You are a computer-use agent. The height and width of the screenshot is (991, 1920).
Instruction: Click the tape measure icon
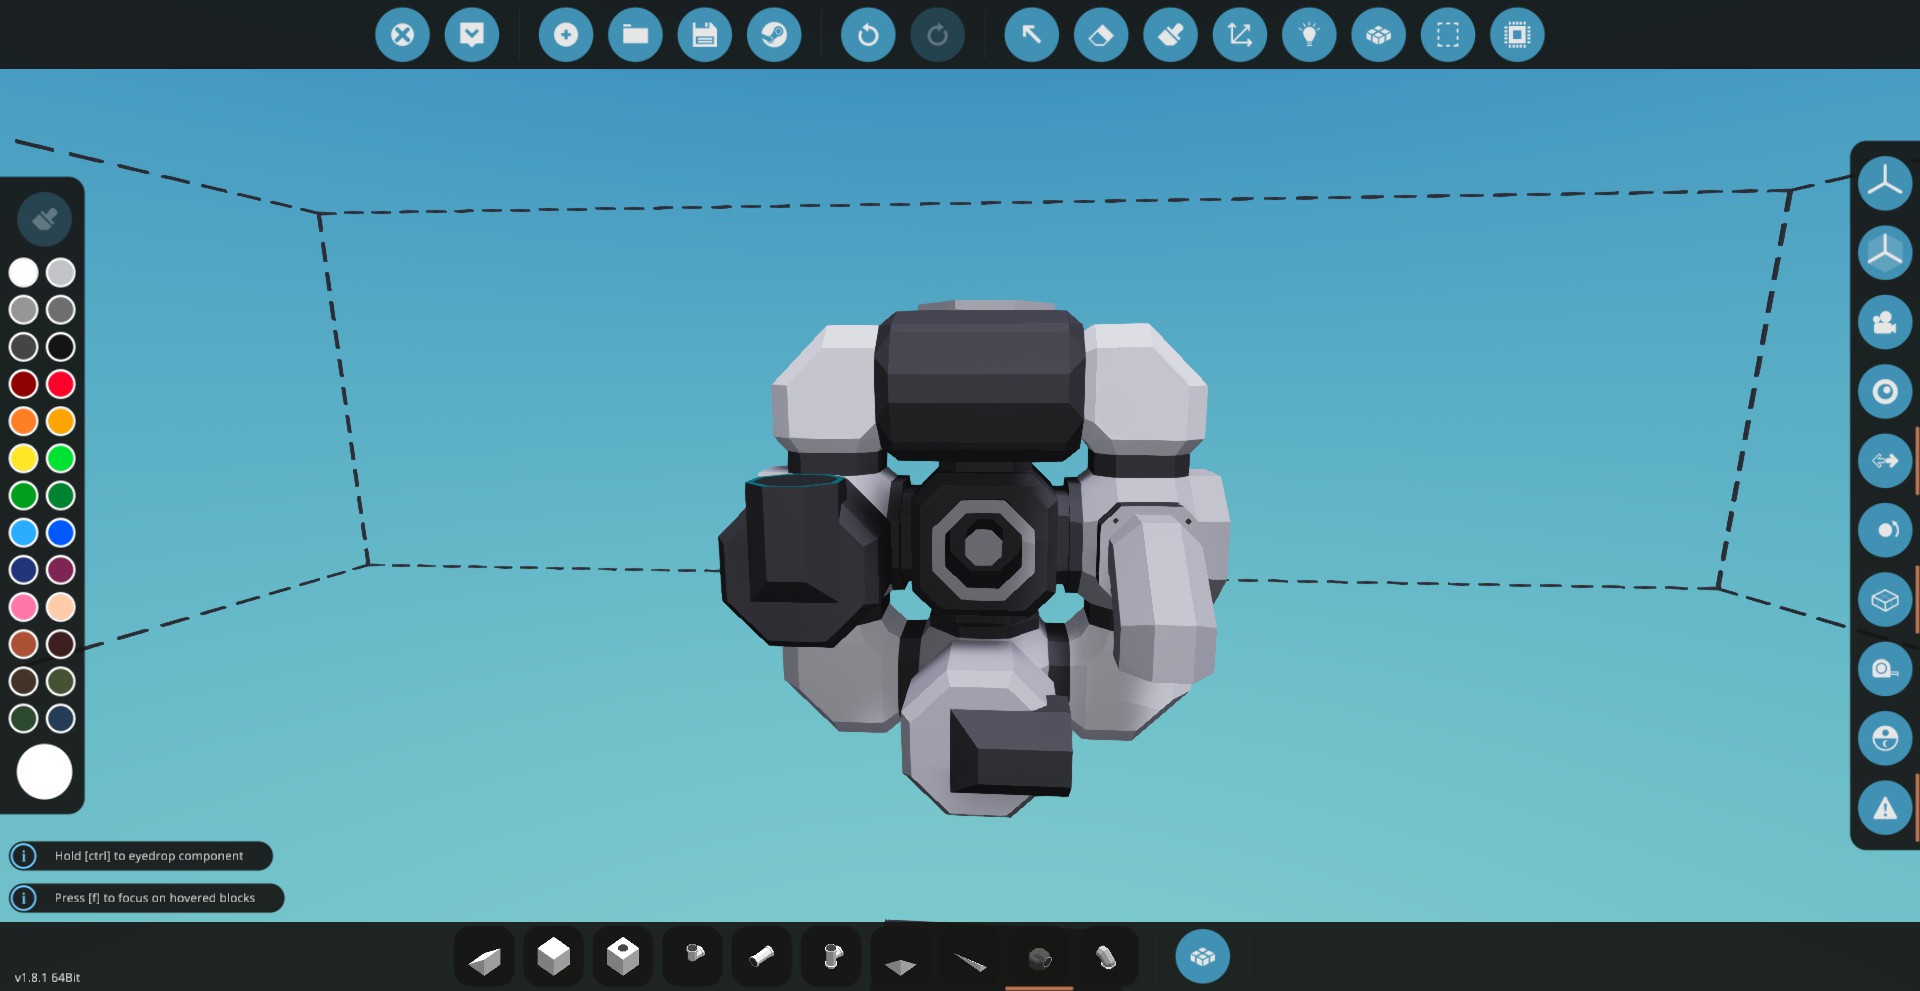pyautogui.click(x=1885, y=669)
